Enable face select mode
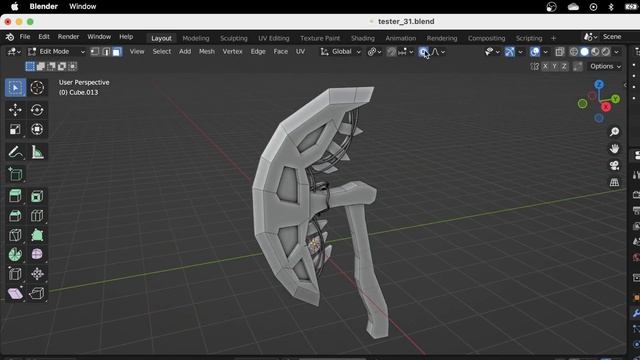The width and height of the screenshot is (640, 360). pos(117,52)
